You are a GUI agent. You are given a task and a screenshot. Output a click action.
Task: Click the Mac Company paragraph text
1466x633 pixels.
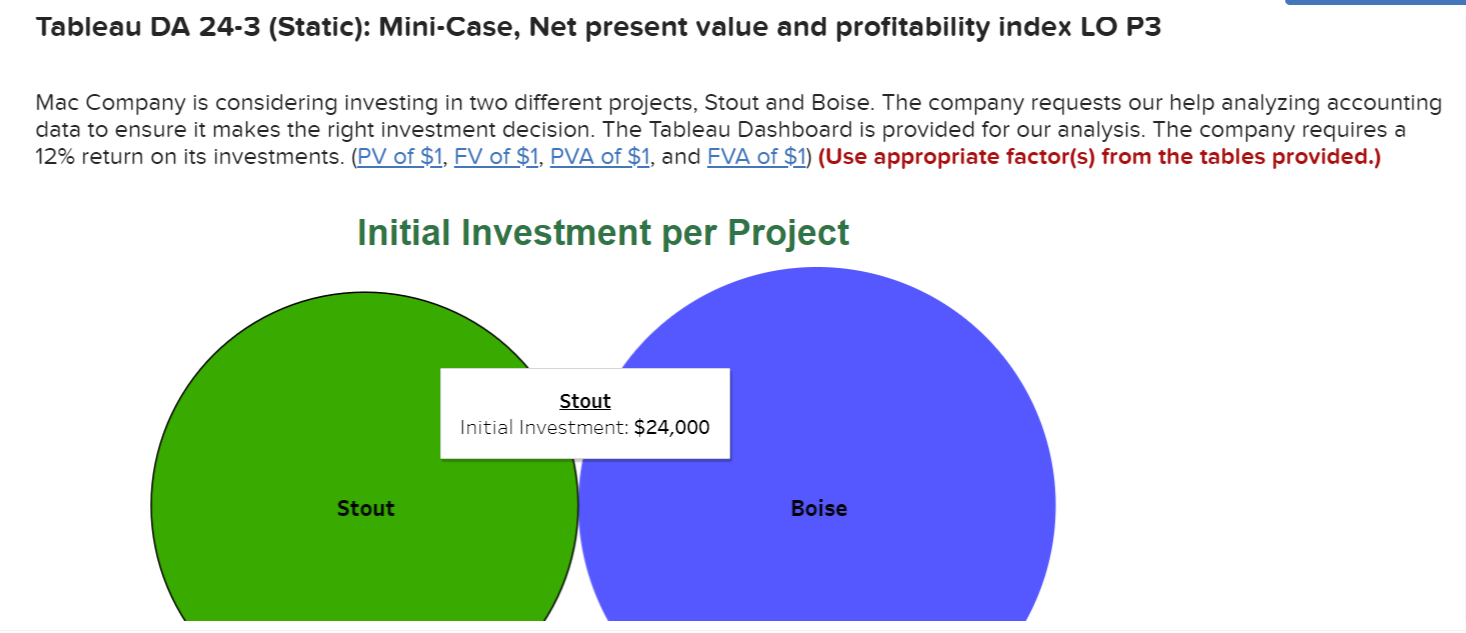pos(400,102)
